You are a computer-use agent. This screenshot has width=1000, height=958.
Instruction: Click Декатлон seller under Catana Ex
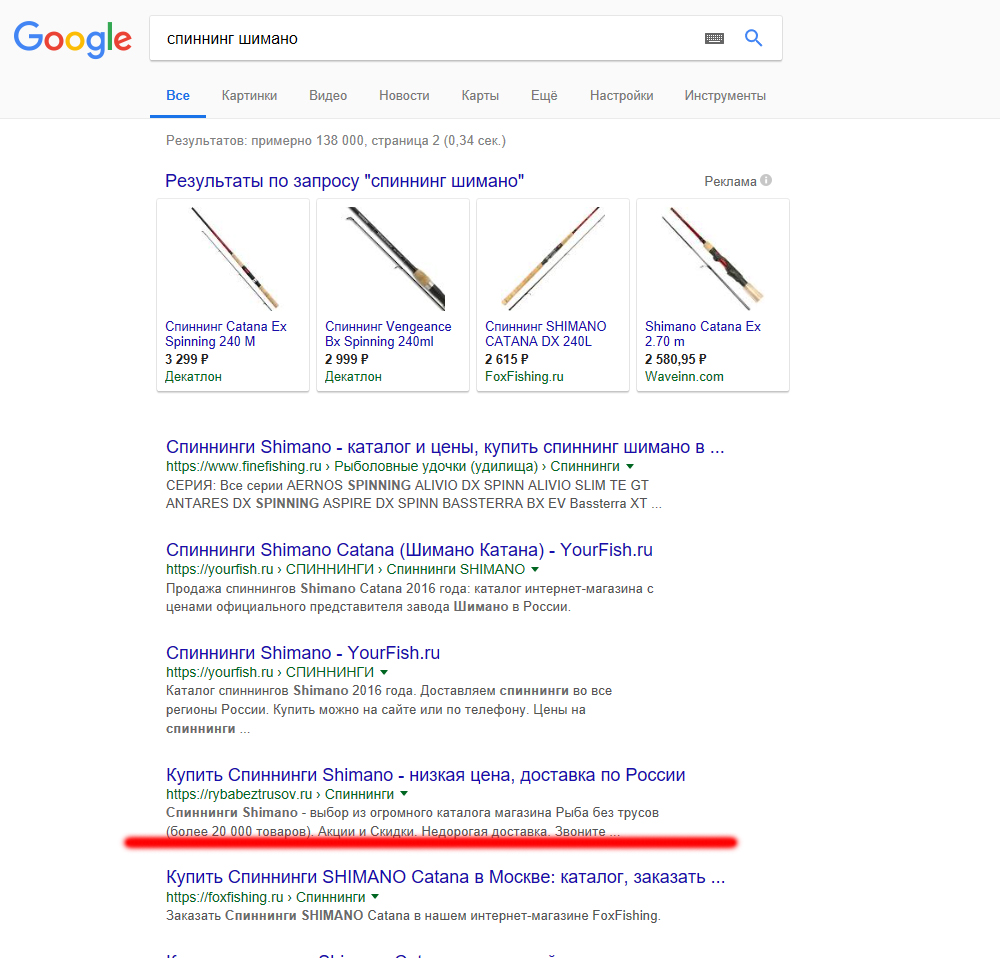(x=193, y=377)
